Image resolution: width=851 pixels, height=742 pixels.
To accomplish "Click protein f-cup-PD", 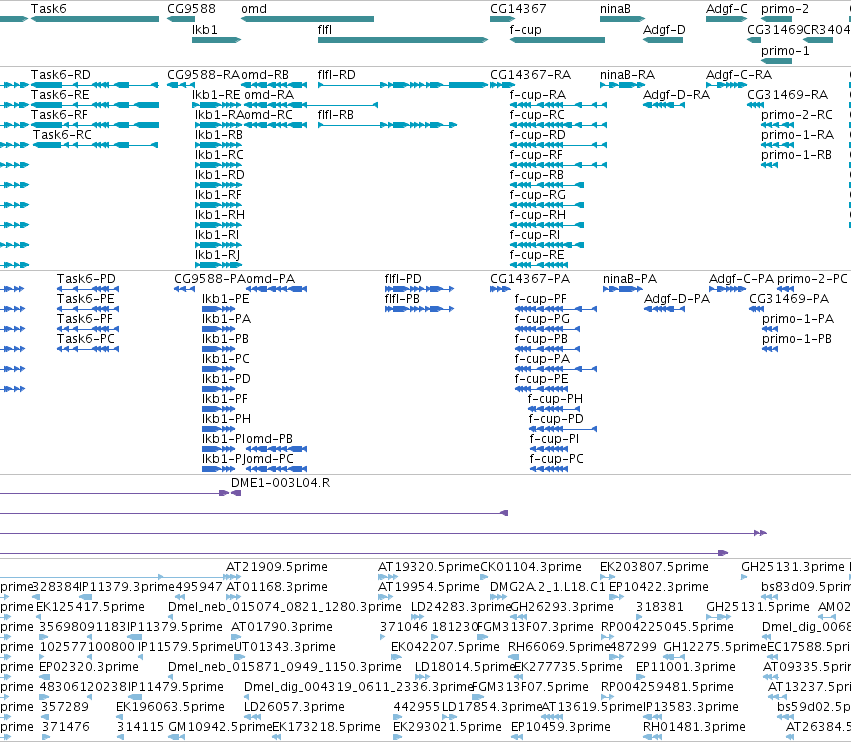I will point(563,429).
